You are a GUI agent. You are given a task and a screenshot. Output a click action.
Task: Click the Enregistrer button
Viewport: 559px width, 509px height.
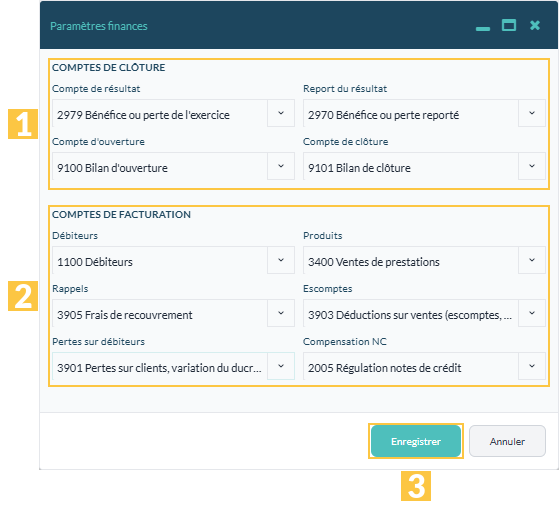pyautogui.click(x=416, y=441)
